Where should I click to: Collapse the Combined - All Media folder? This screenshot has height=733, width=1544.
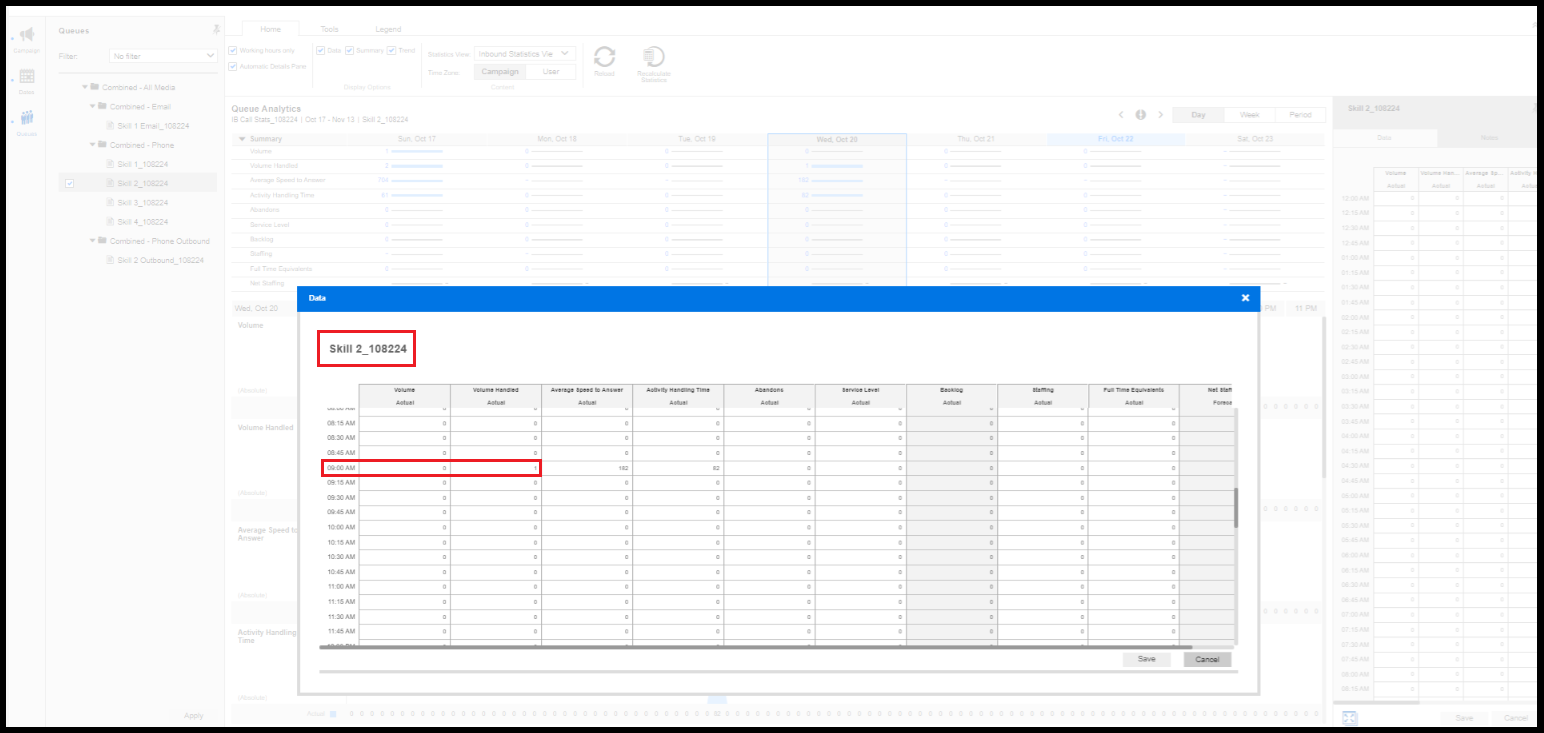click(86, 87)
